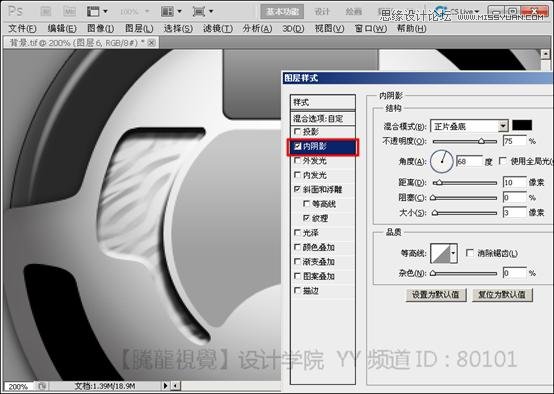Enable the 内发光 inner glow checkbox

click(297, 175)
